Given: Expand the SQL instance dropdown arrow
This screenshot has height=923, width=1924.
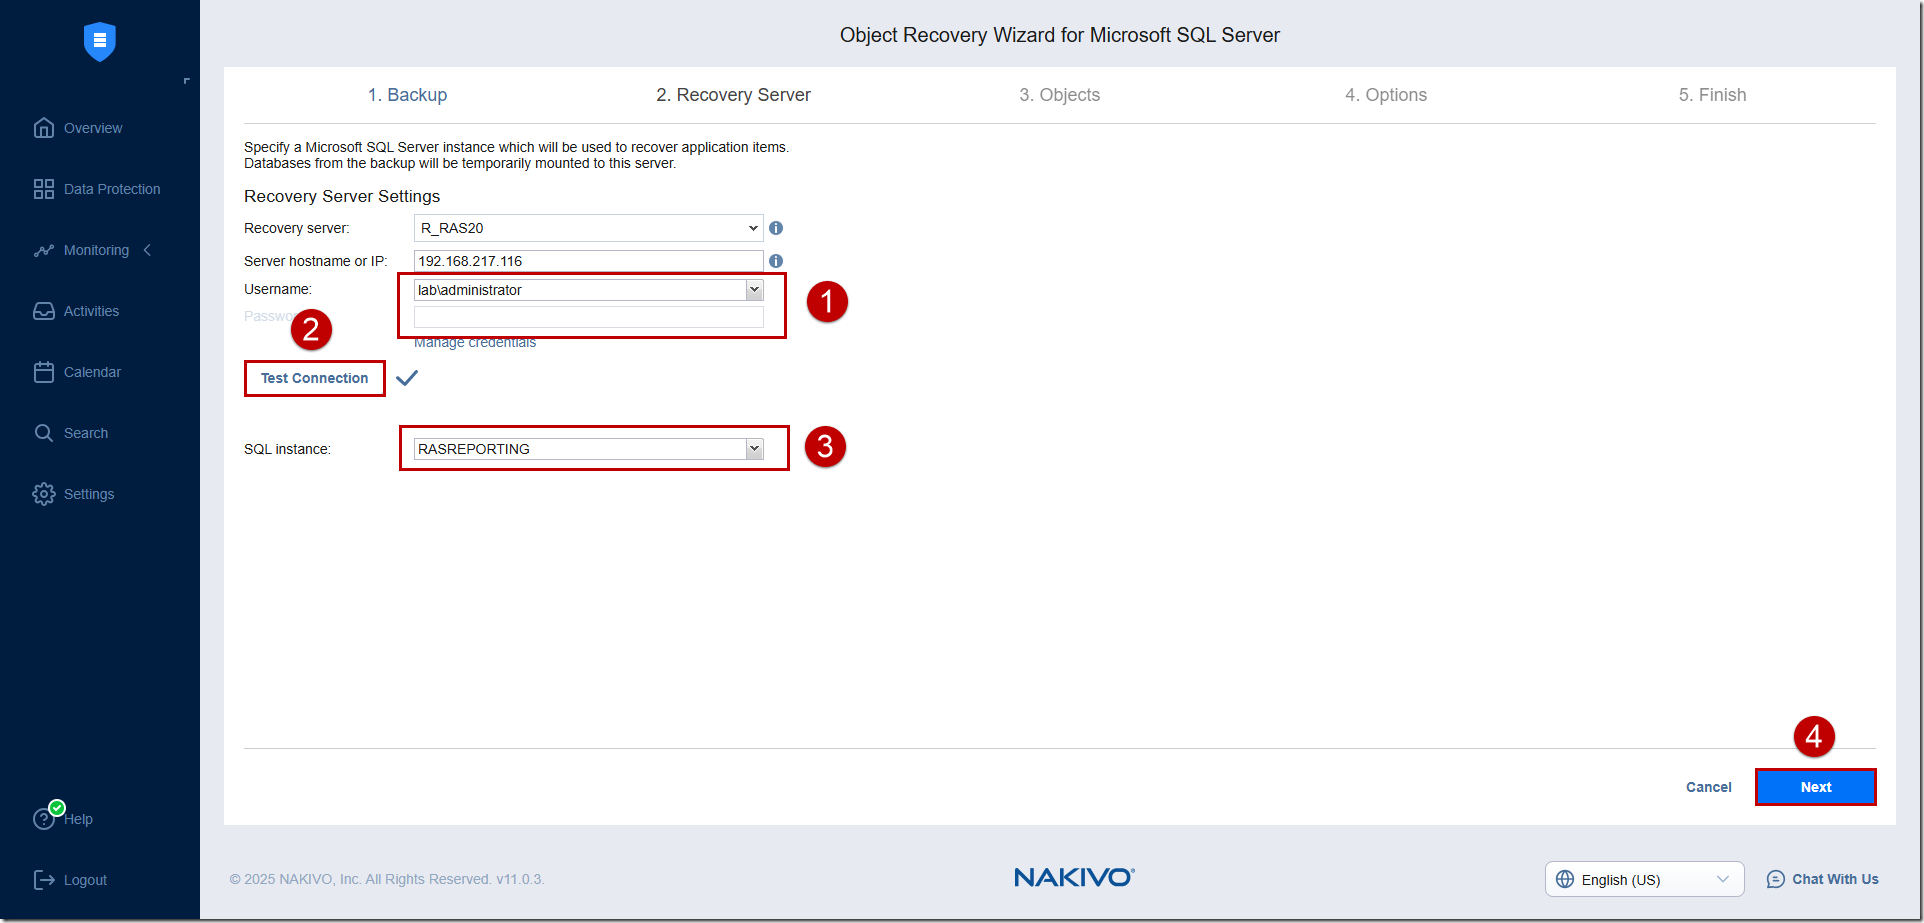Looking at the screenshot, I should click(754, 449).
